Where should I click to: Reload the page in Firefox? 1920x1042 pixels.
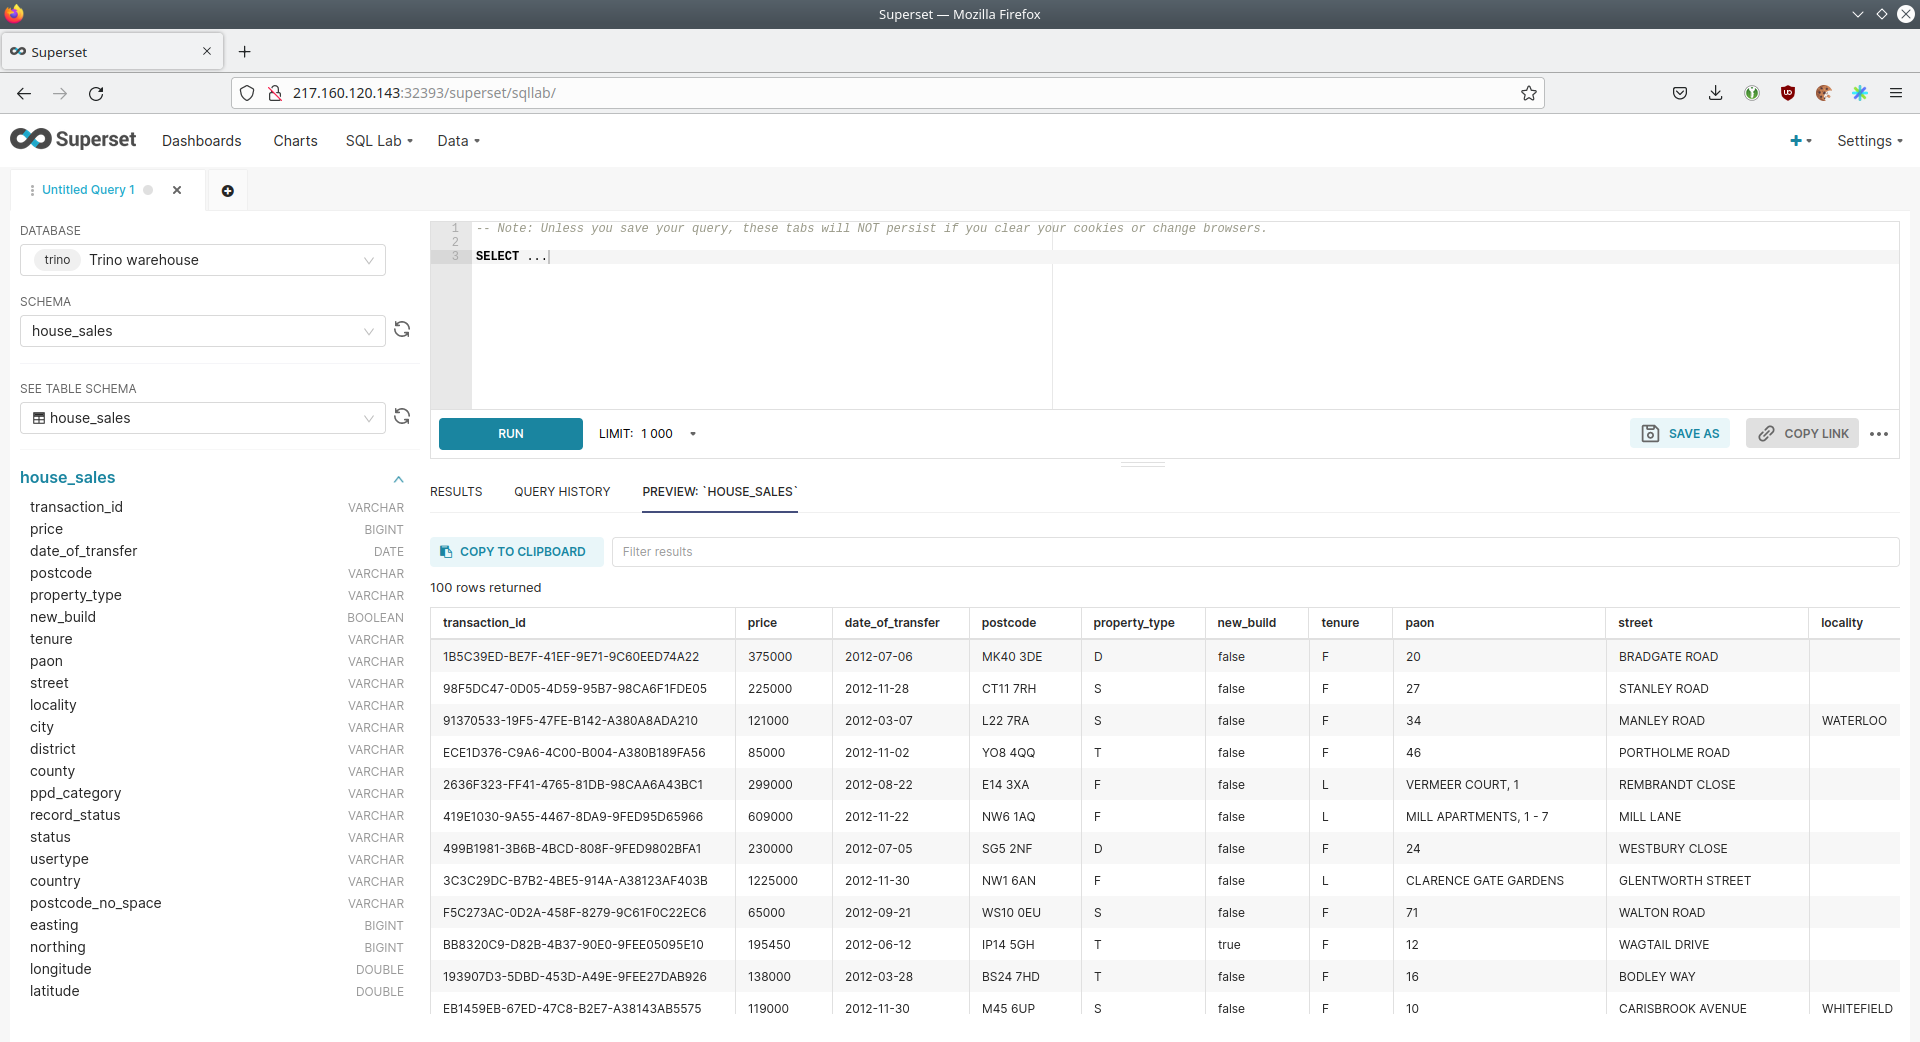96,93
